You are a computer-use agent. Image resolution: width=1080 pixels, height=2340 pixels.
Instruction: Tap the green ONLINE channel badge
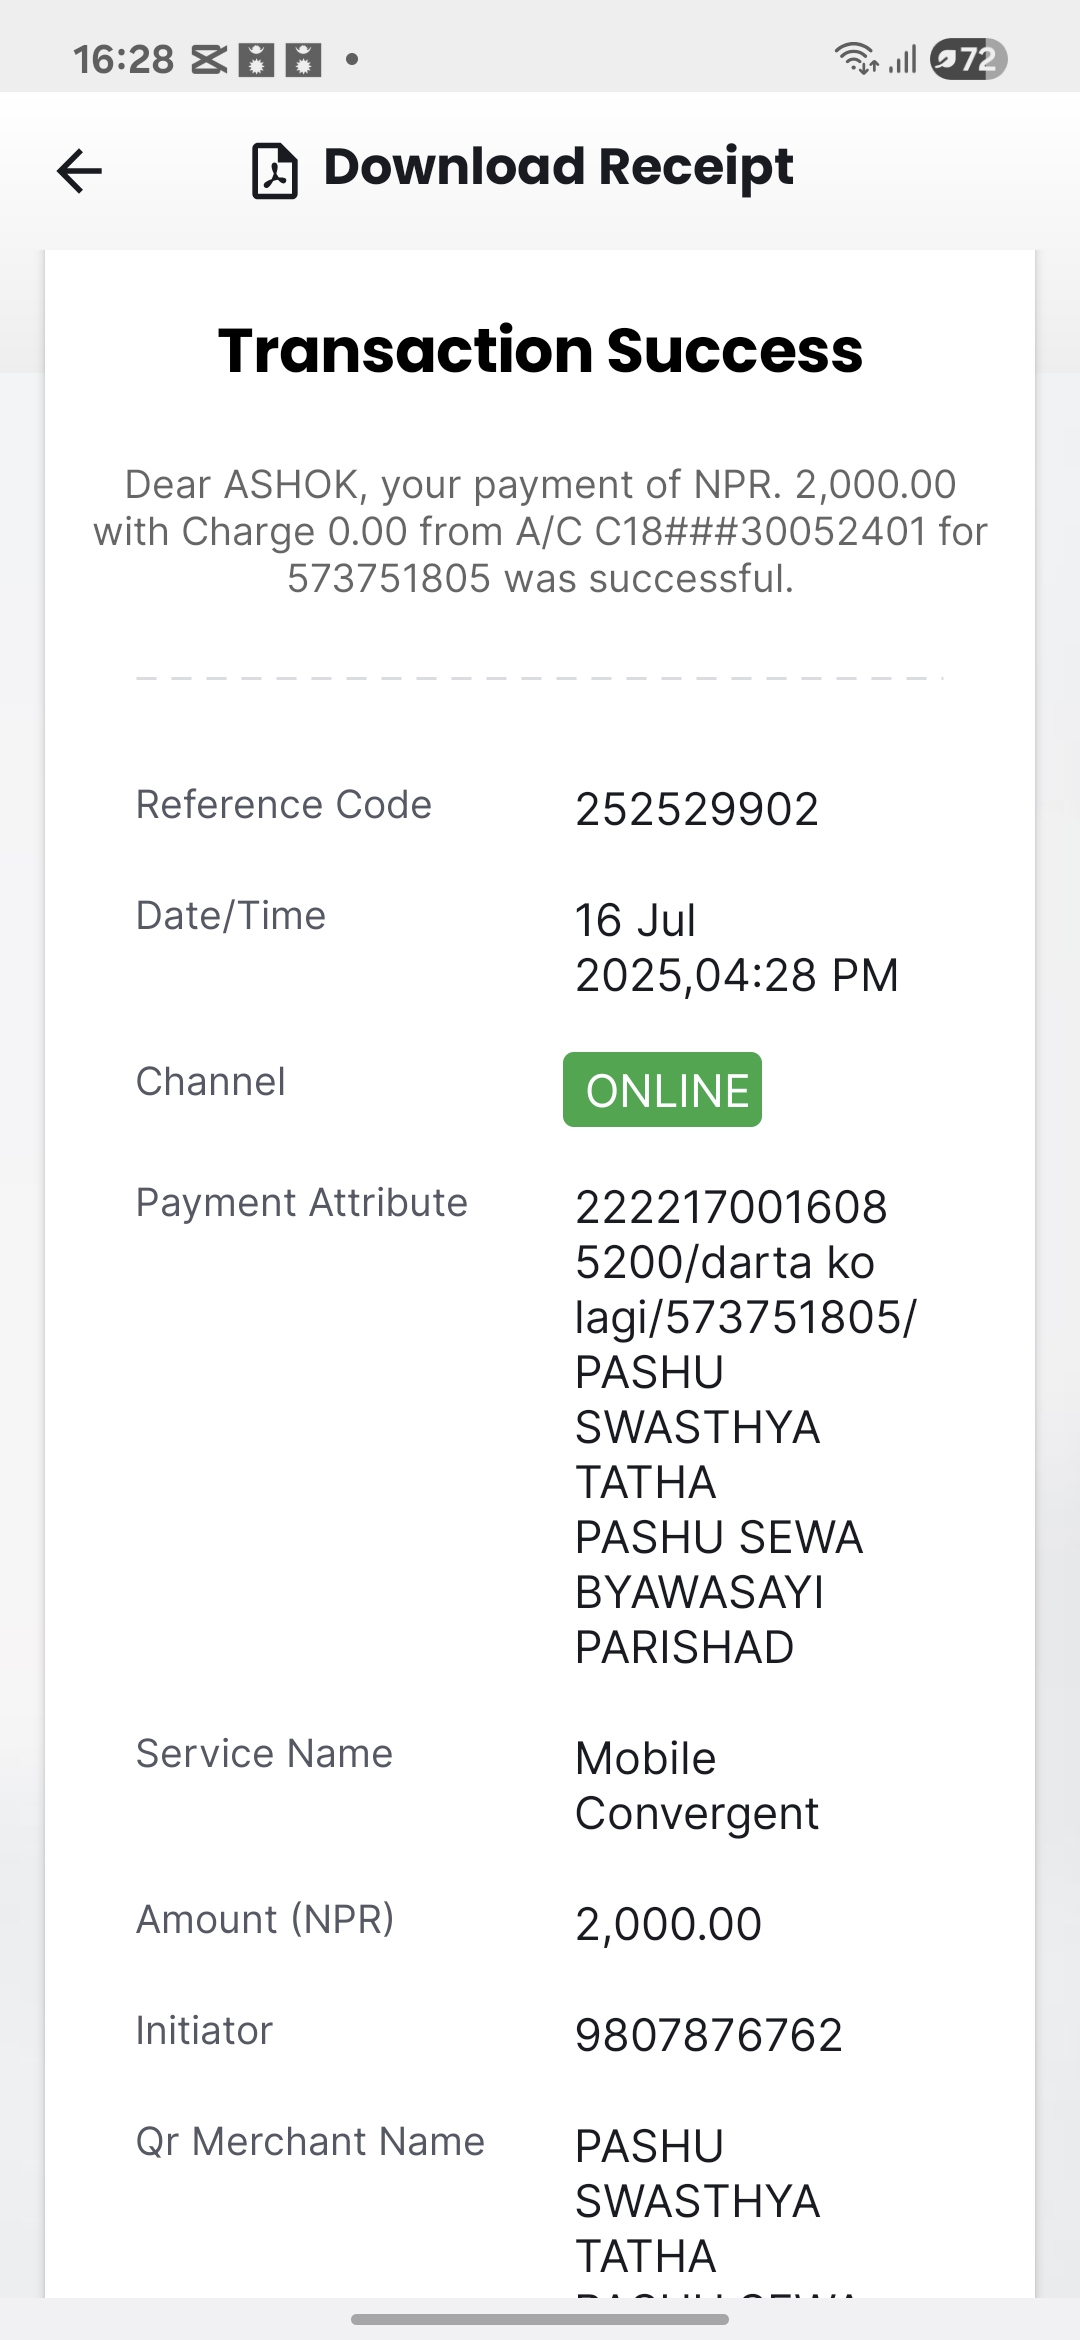(x=662, y=1090)
